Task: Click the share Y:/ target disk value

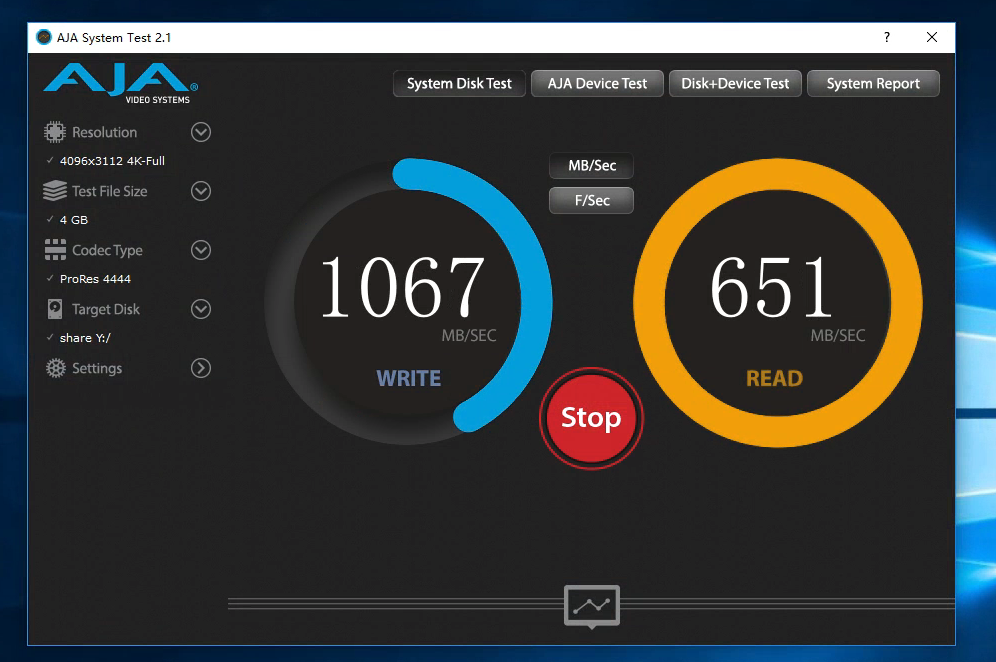Action: coord(85,338)
